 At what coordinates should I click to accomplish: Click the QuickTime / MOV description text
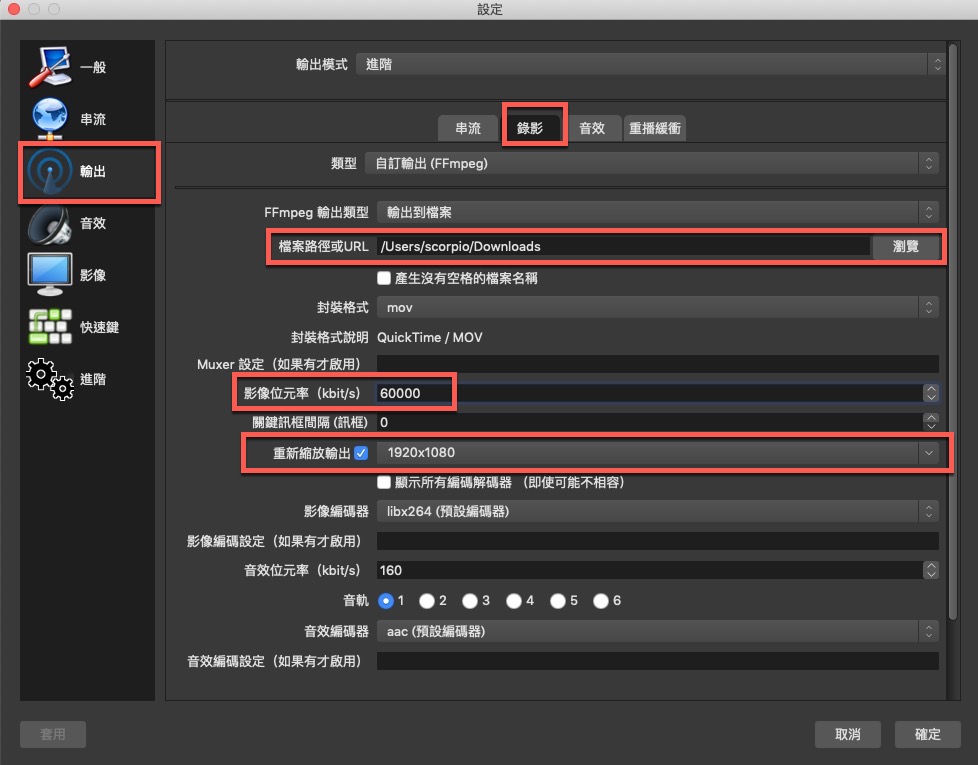pyautogui.click(x=430, y=337)
